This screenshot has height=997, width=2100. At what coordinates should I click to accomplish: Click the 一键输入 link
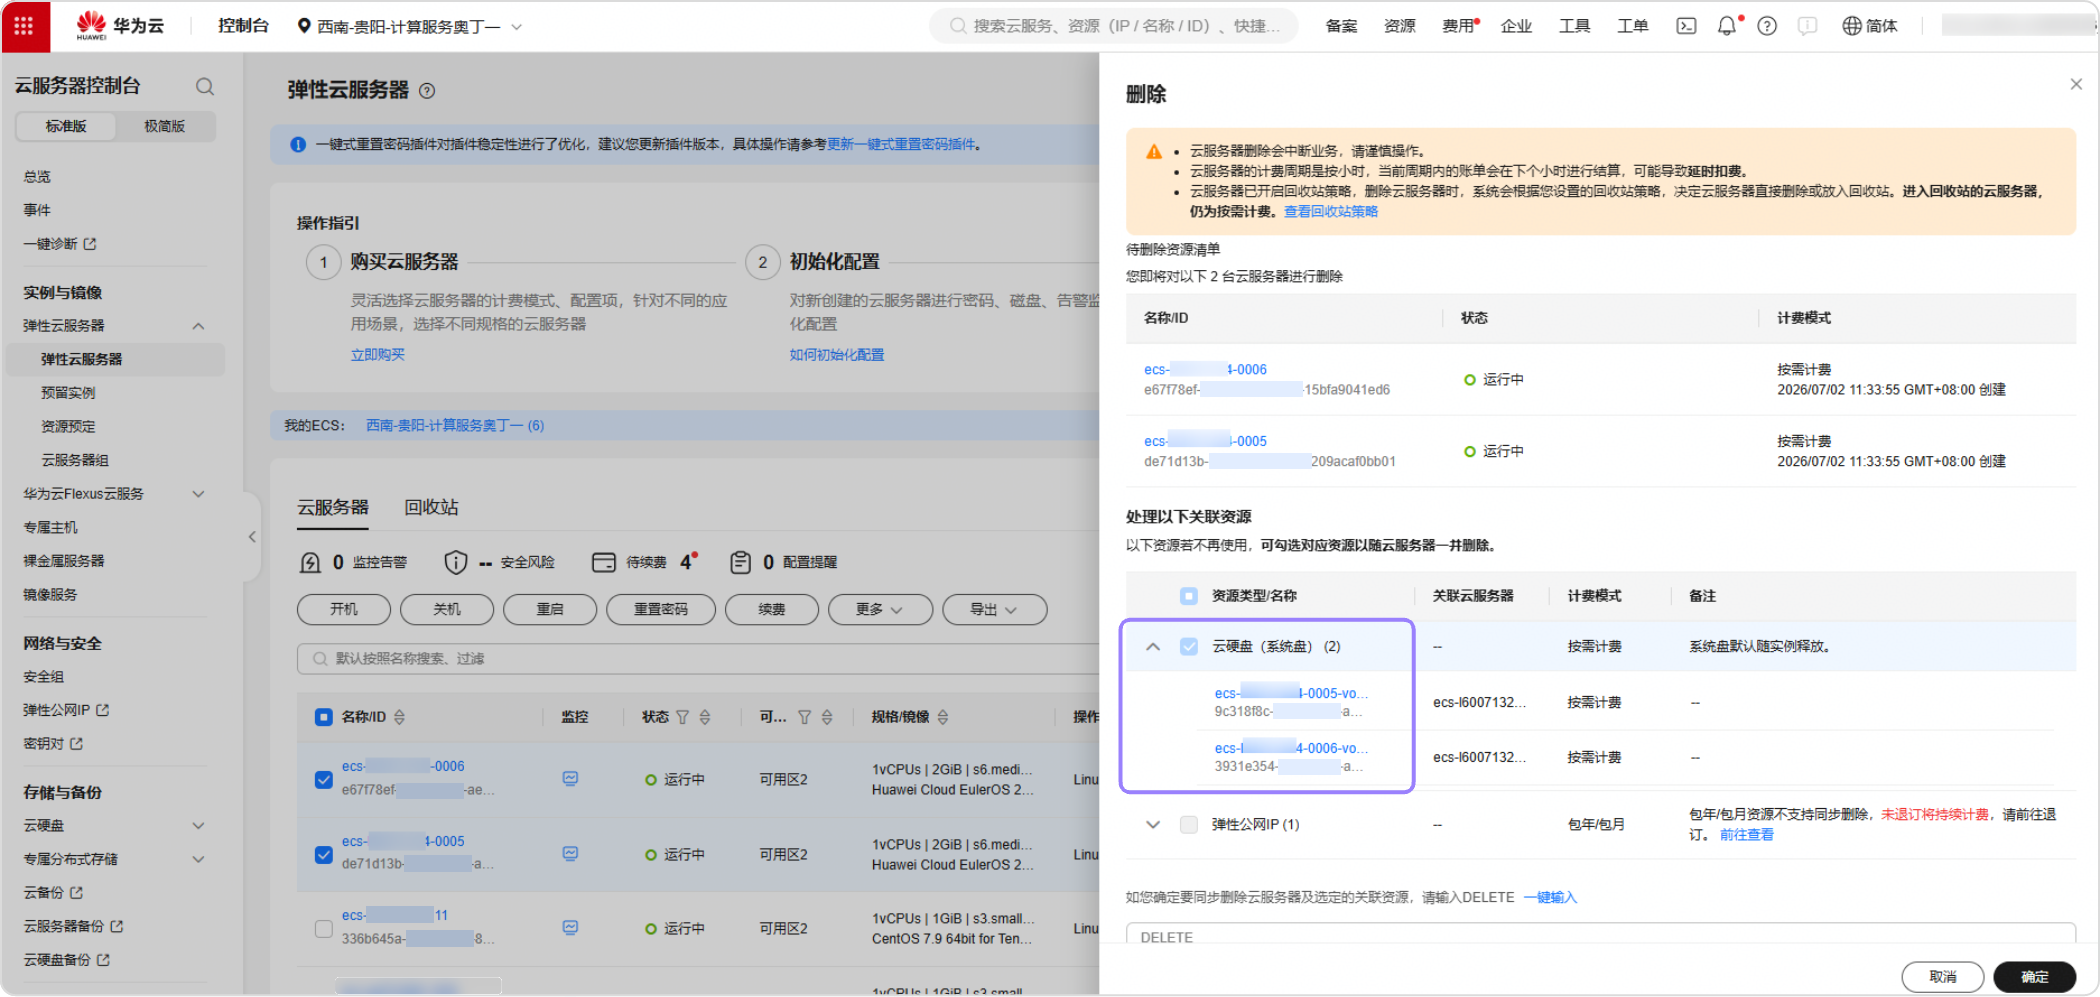[1550, 897]
